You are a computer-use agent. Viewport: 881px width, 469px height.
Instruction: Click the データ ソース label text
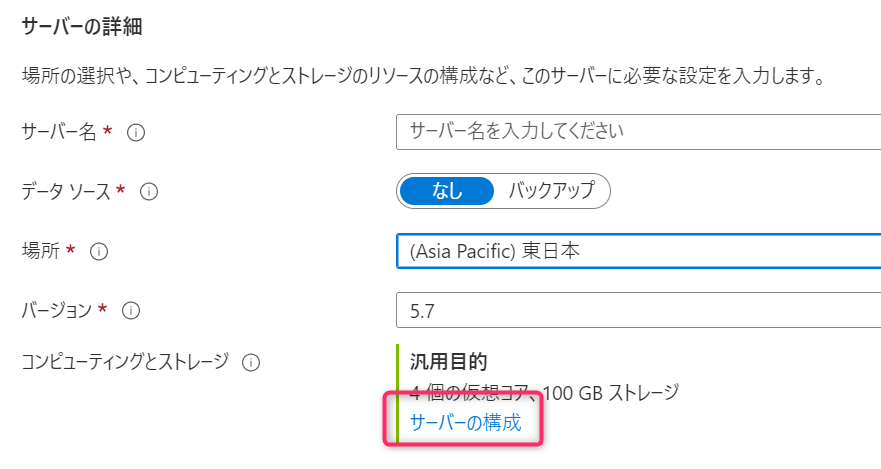[66, 192]
